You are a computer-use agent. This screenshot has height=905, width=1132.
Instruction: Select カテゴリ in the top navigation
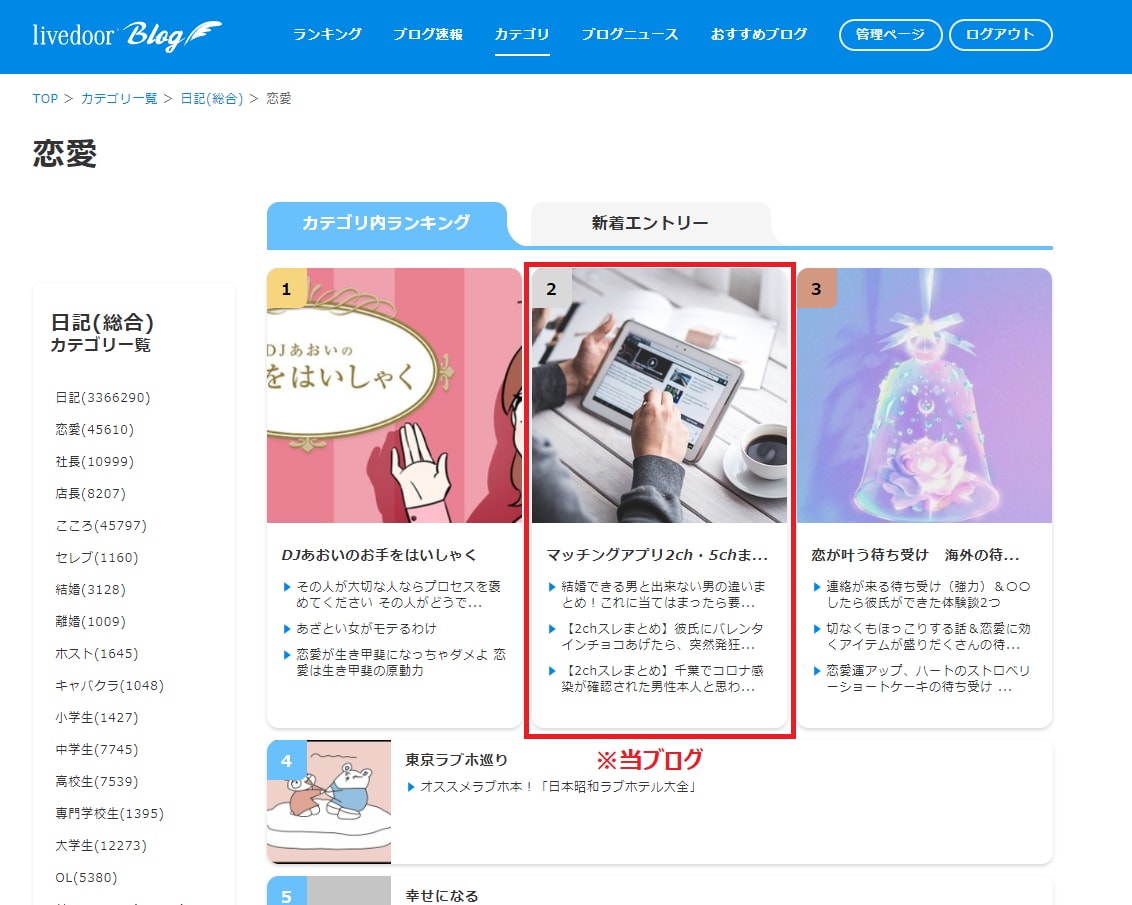point(522,34)
